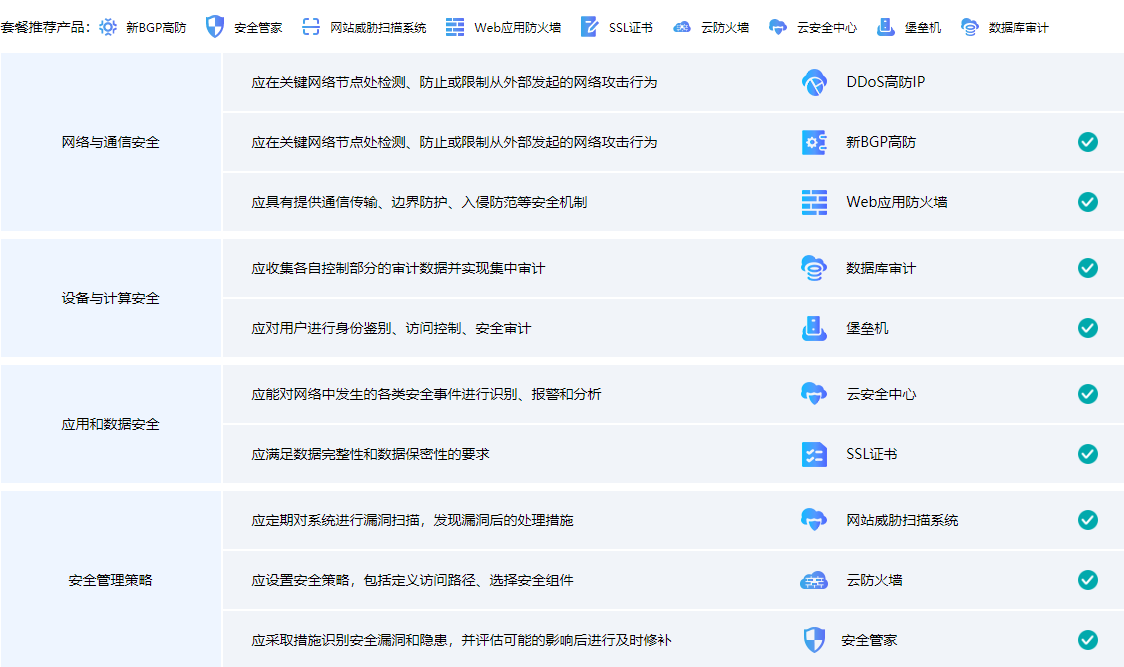Image resolution: width=1124 pixels, height=667 pixels.
Task: Click the 网站威胁扫描系统 product name in table
Action: click(x=902, y=520)
